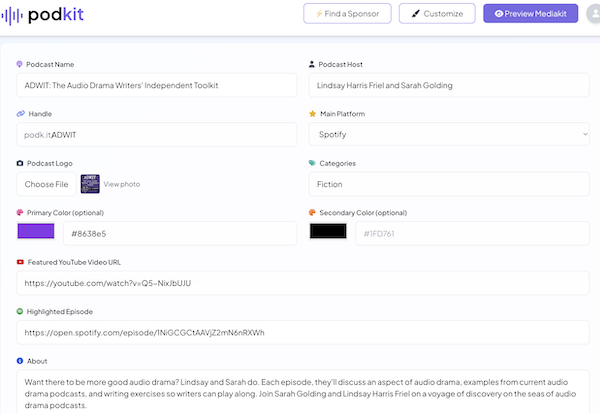Screen dimensions: 600x414
Task: Edit the Podcast Host field
Action: click(449, 85)
